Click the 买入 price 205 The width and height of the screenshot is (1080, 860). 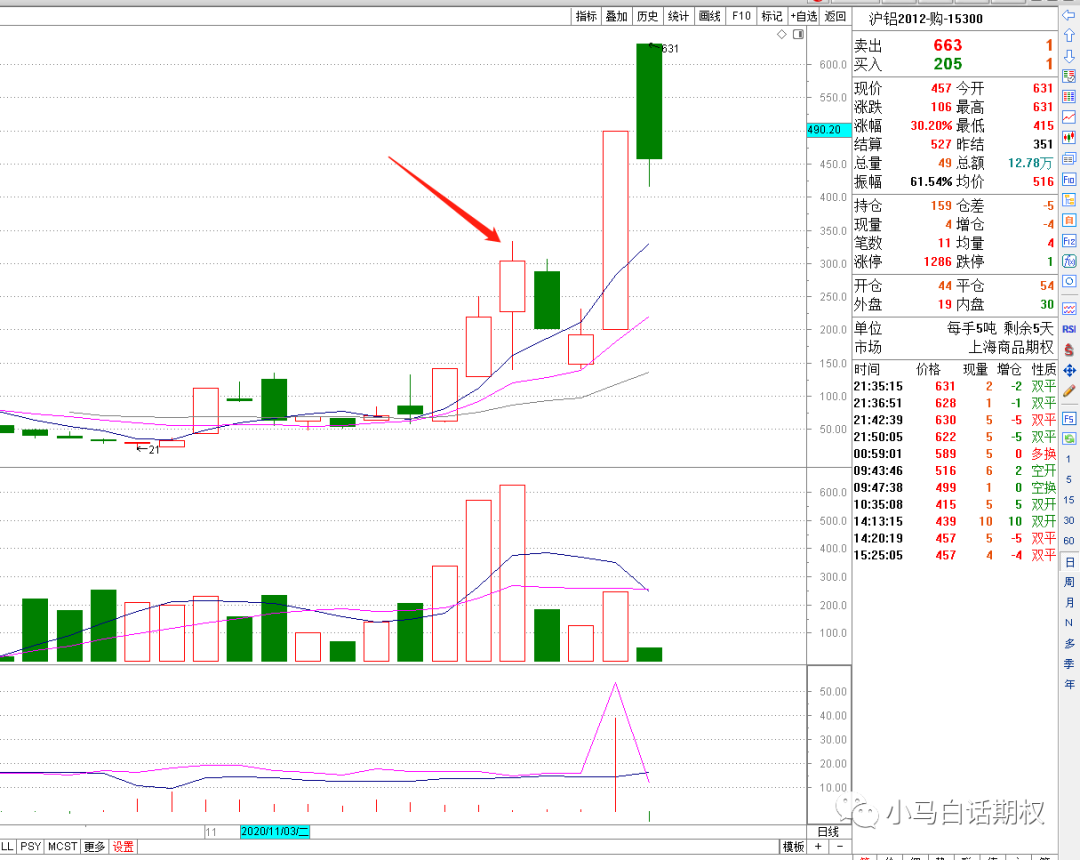[x=948, y=64]
